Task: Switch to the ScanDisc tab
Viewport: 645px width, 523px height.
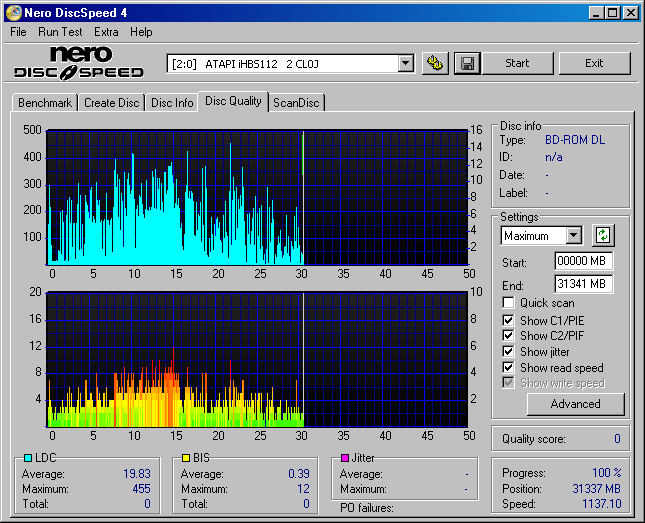Action: (296, 103)
